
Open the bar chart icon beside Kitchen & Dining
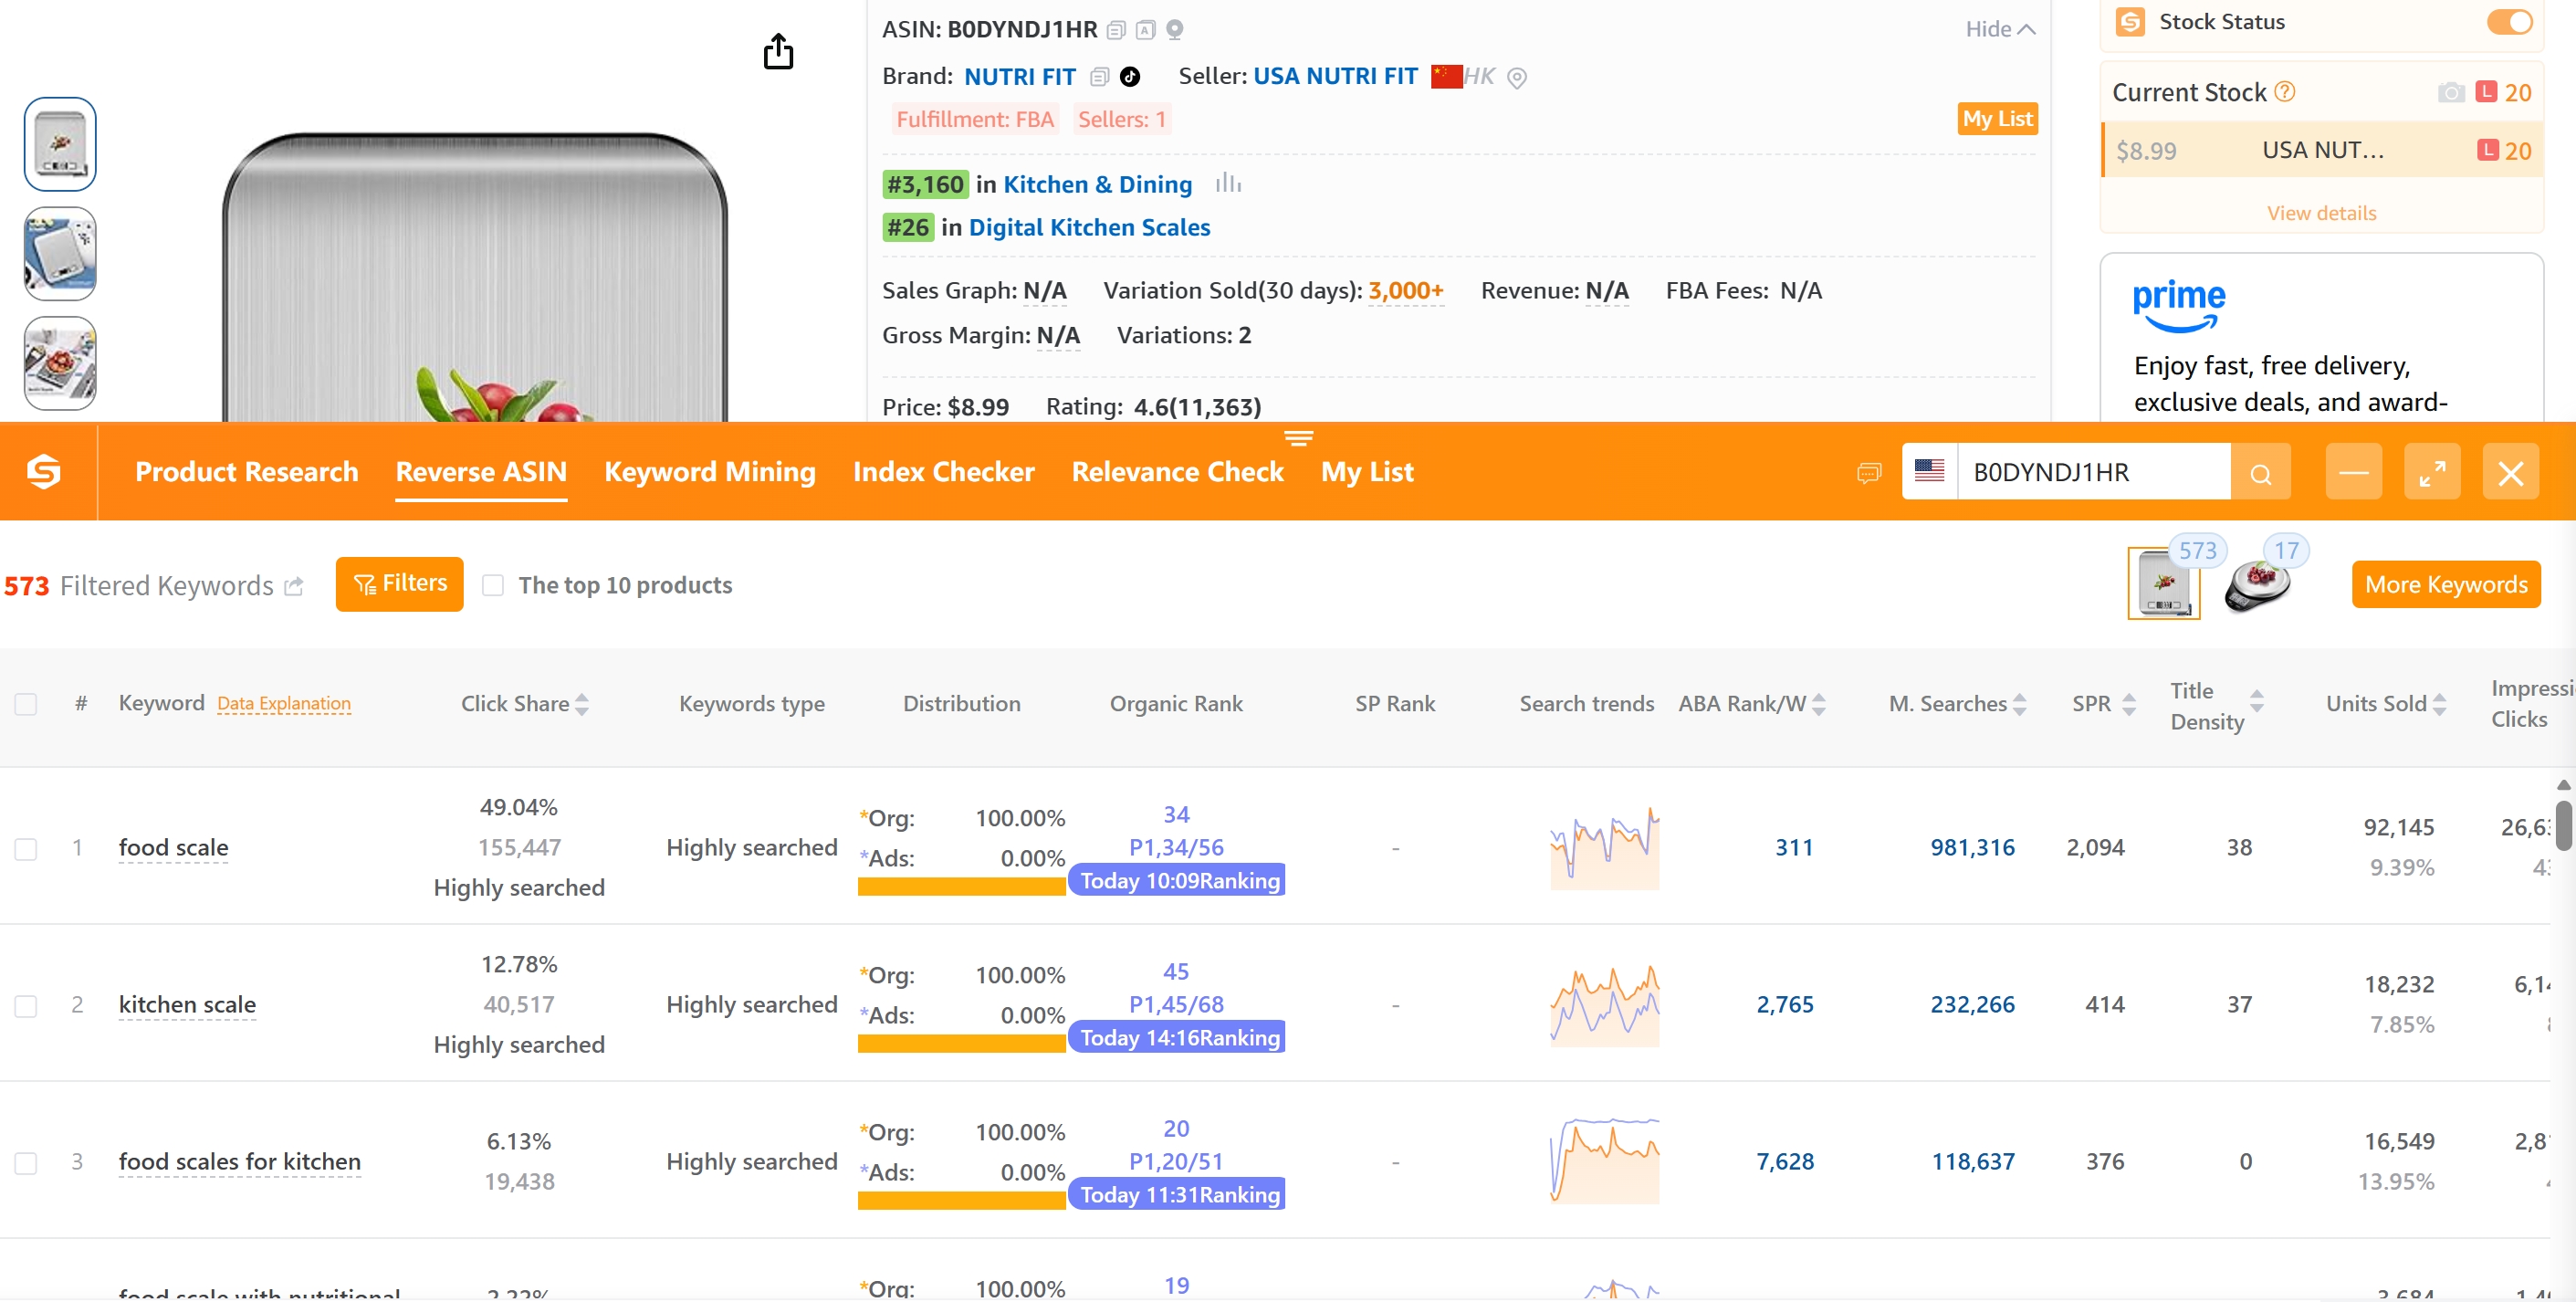1227,184
